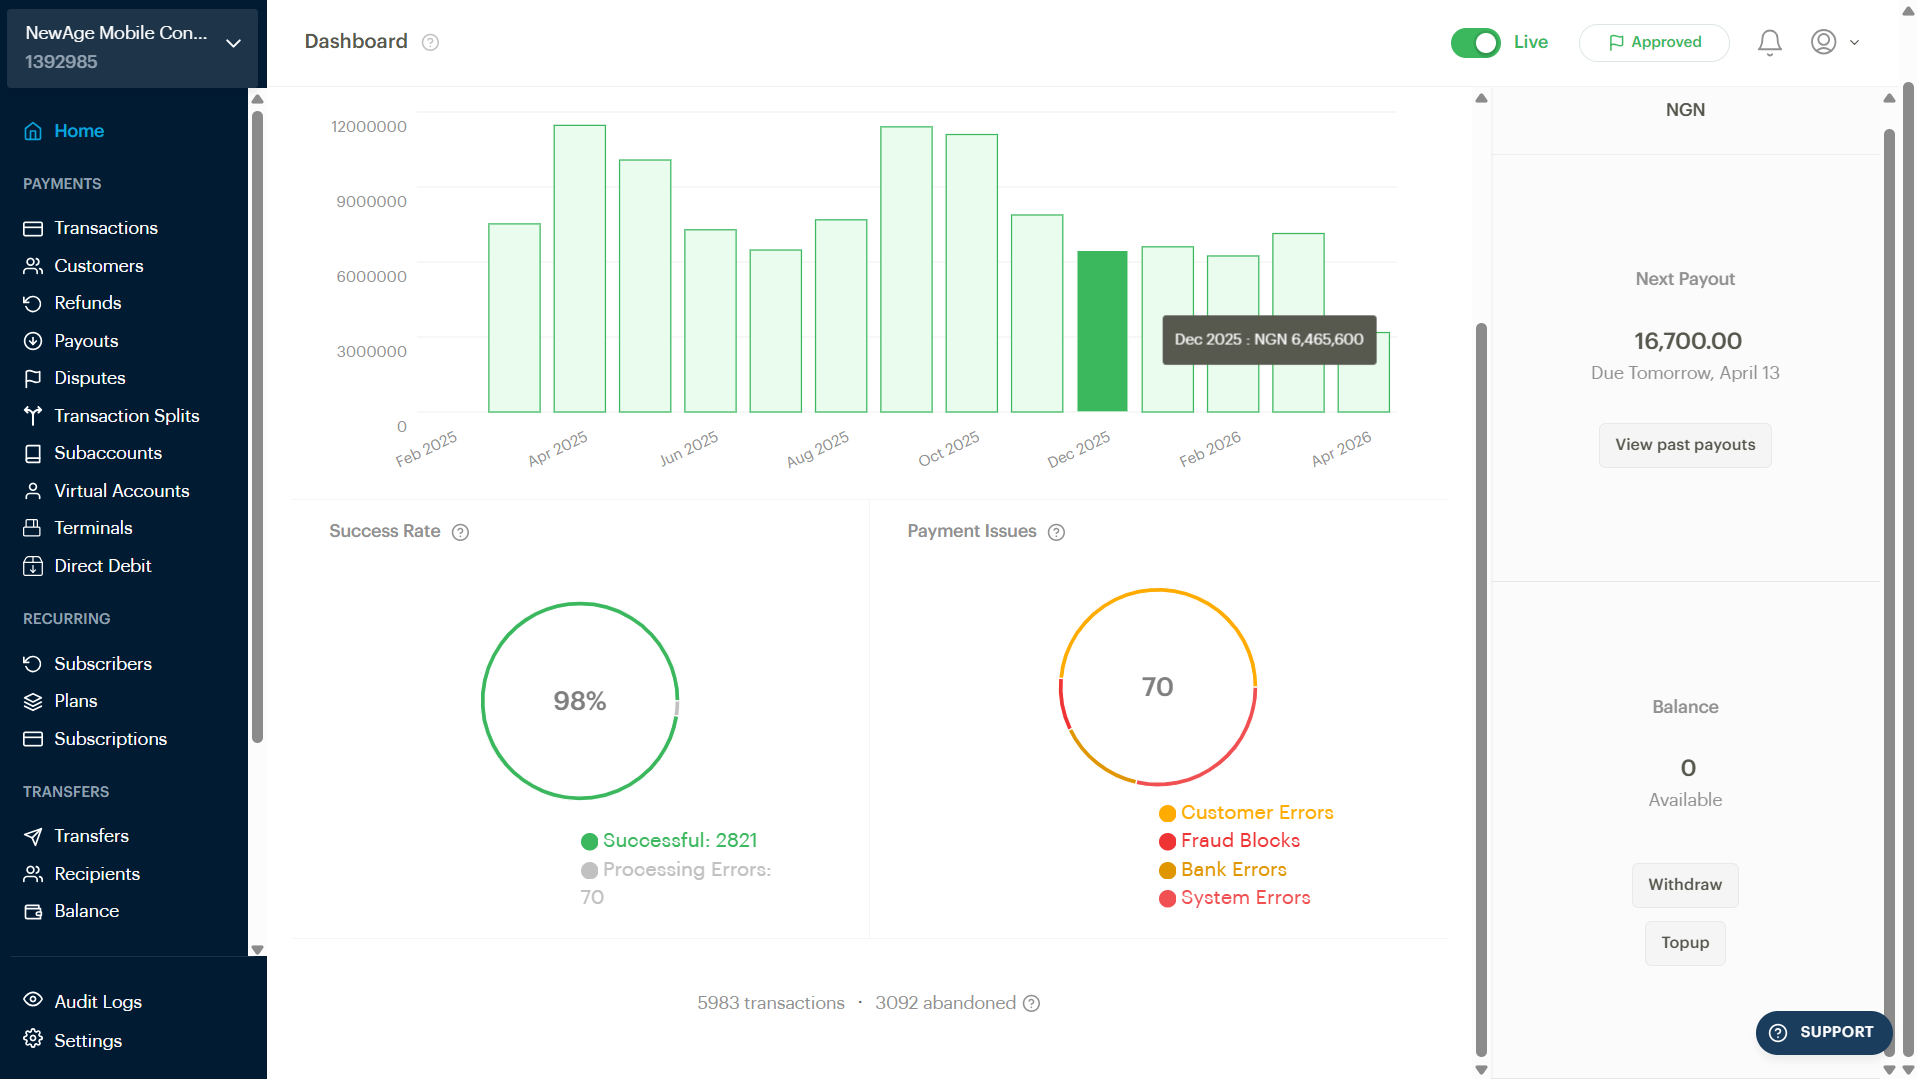
Task: Toggle the Live mode switch
Action: click(x=1475, y=42)
